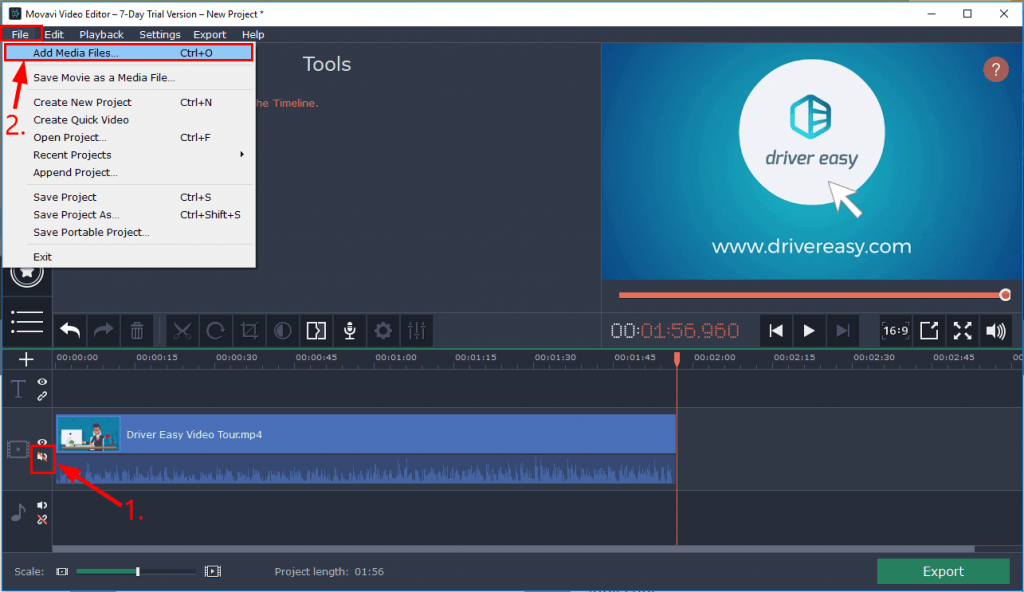1024x592 pixels.
Task: Choose Save Project As menu entry
Action: pos(129,215)
